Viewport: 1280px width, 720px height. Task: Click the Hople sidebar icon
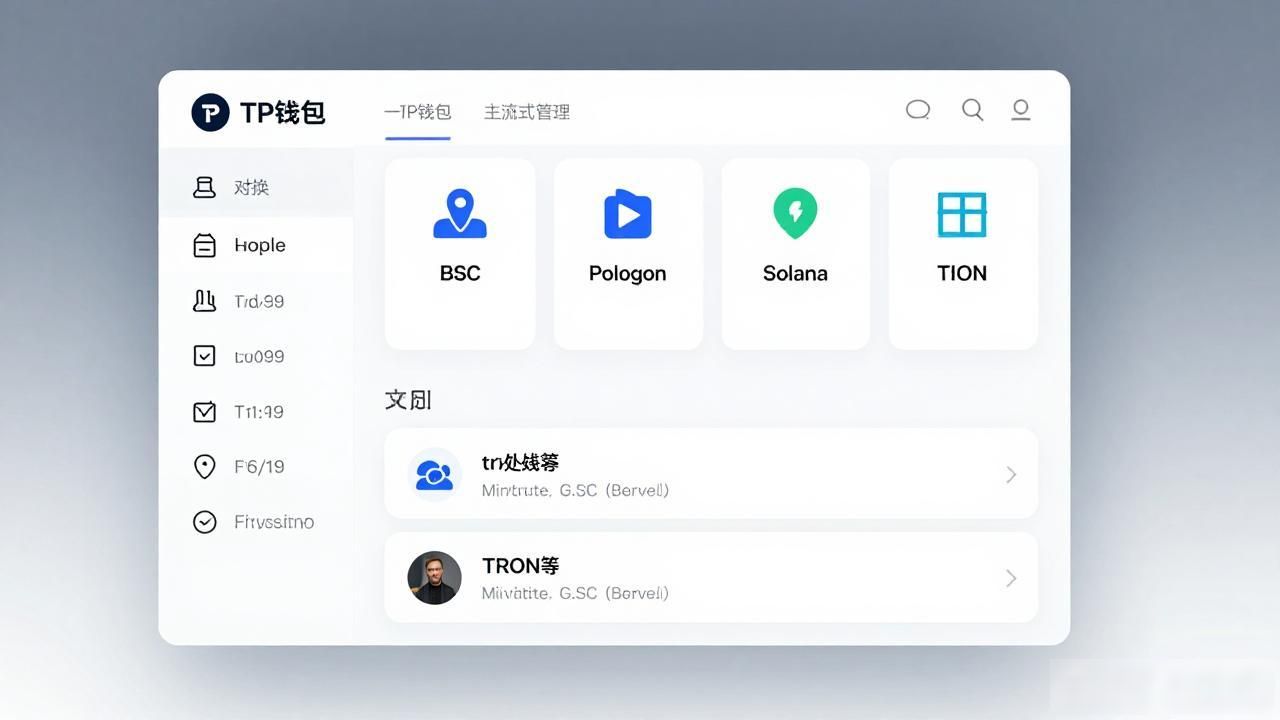coord(204,245)
